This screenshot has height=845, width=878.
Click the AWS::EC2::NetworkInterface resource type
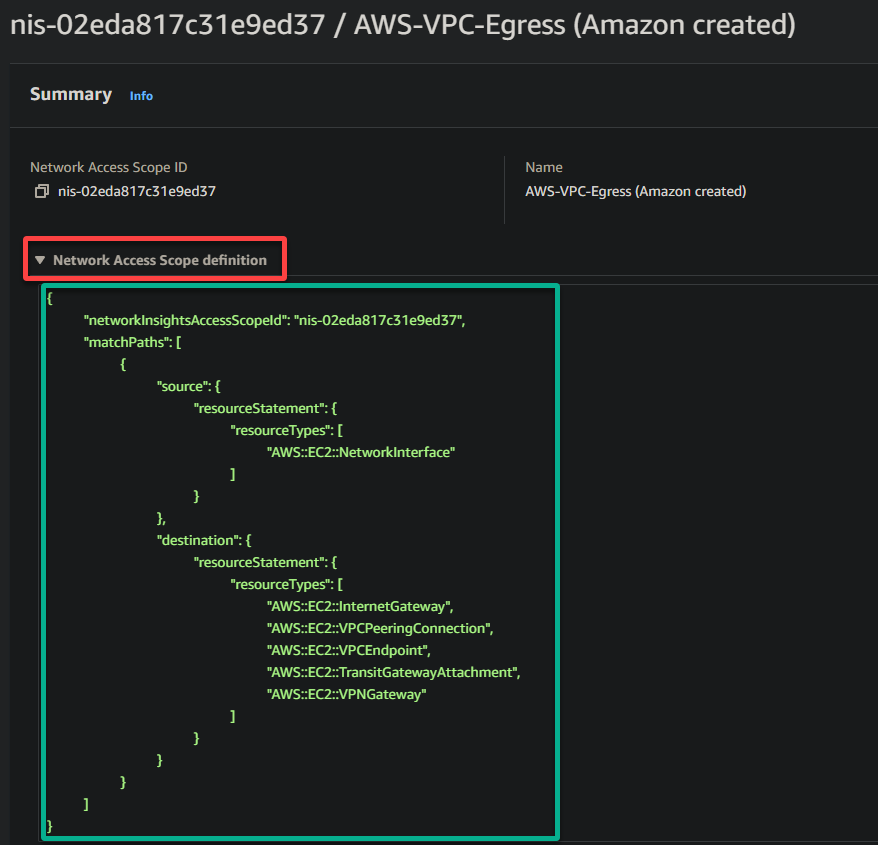(361, 452)
